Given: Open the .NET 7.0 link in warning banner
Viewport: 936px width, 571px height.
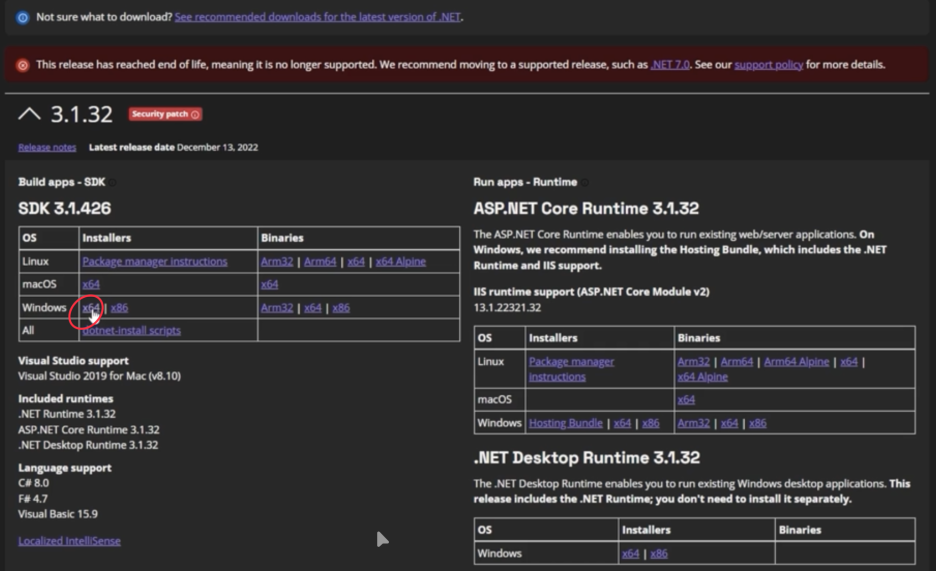Looking at the screenshot, I should click(670, 64).
